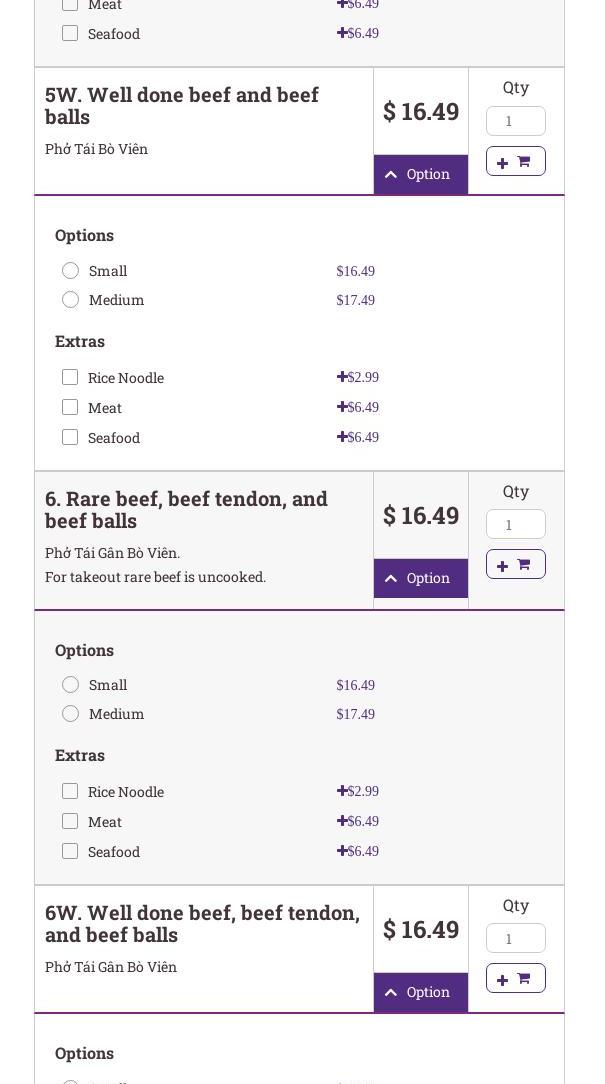Add item 6W to cart
The height and width of the screenshot is (1084, 605).
click(x=515, y=978)
